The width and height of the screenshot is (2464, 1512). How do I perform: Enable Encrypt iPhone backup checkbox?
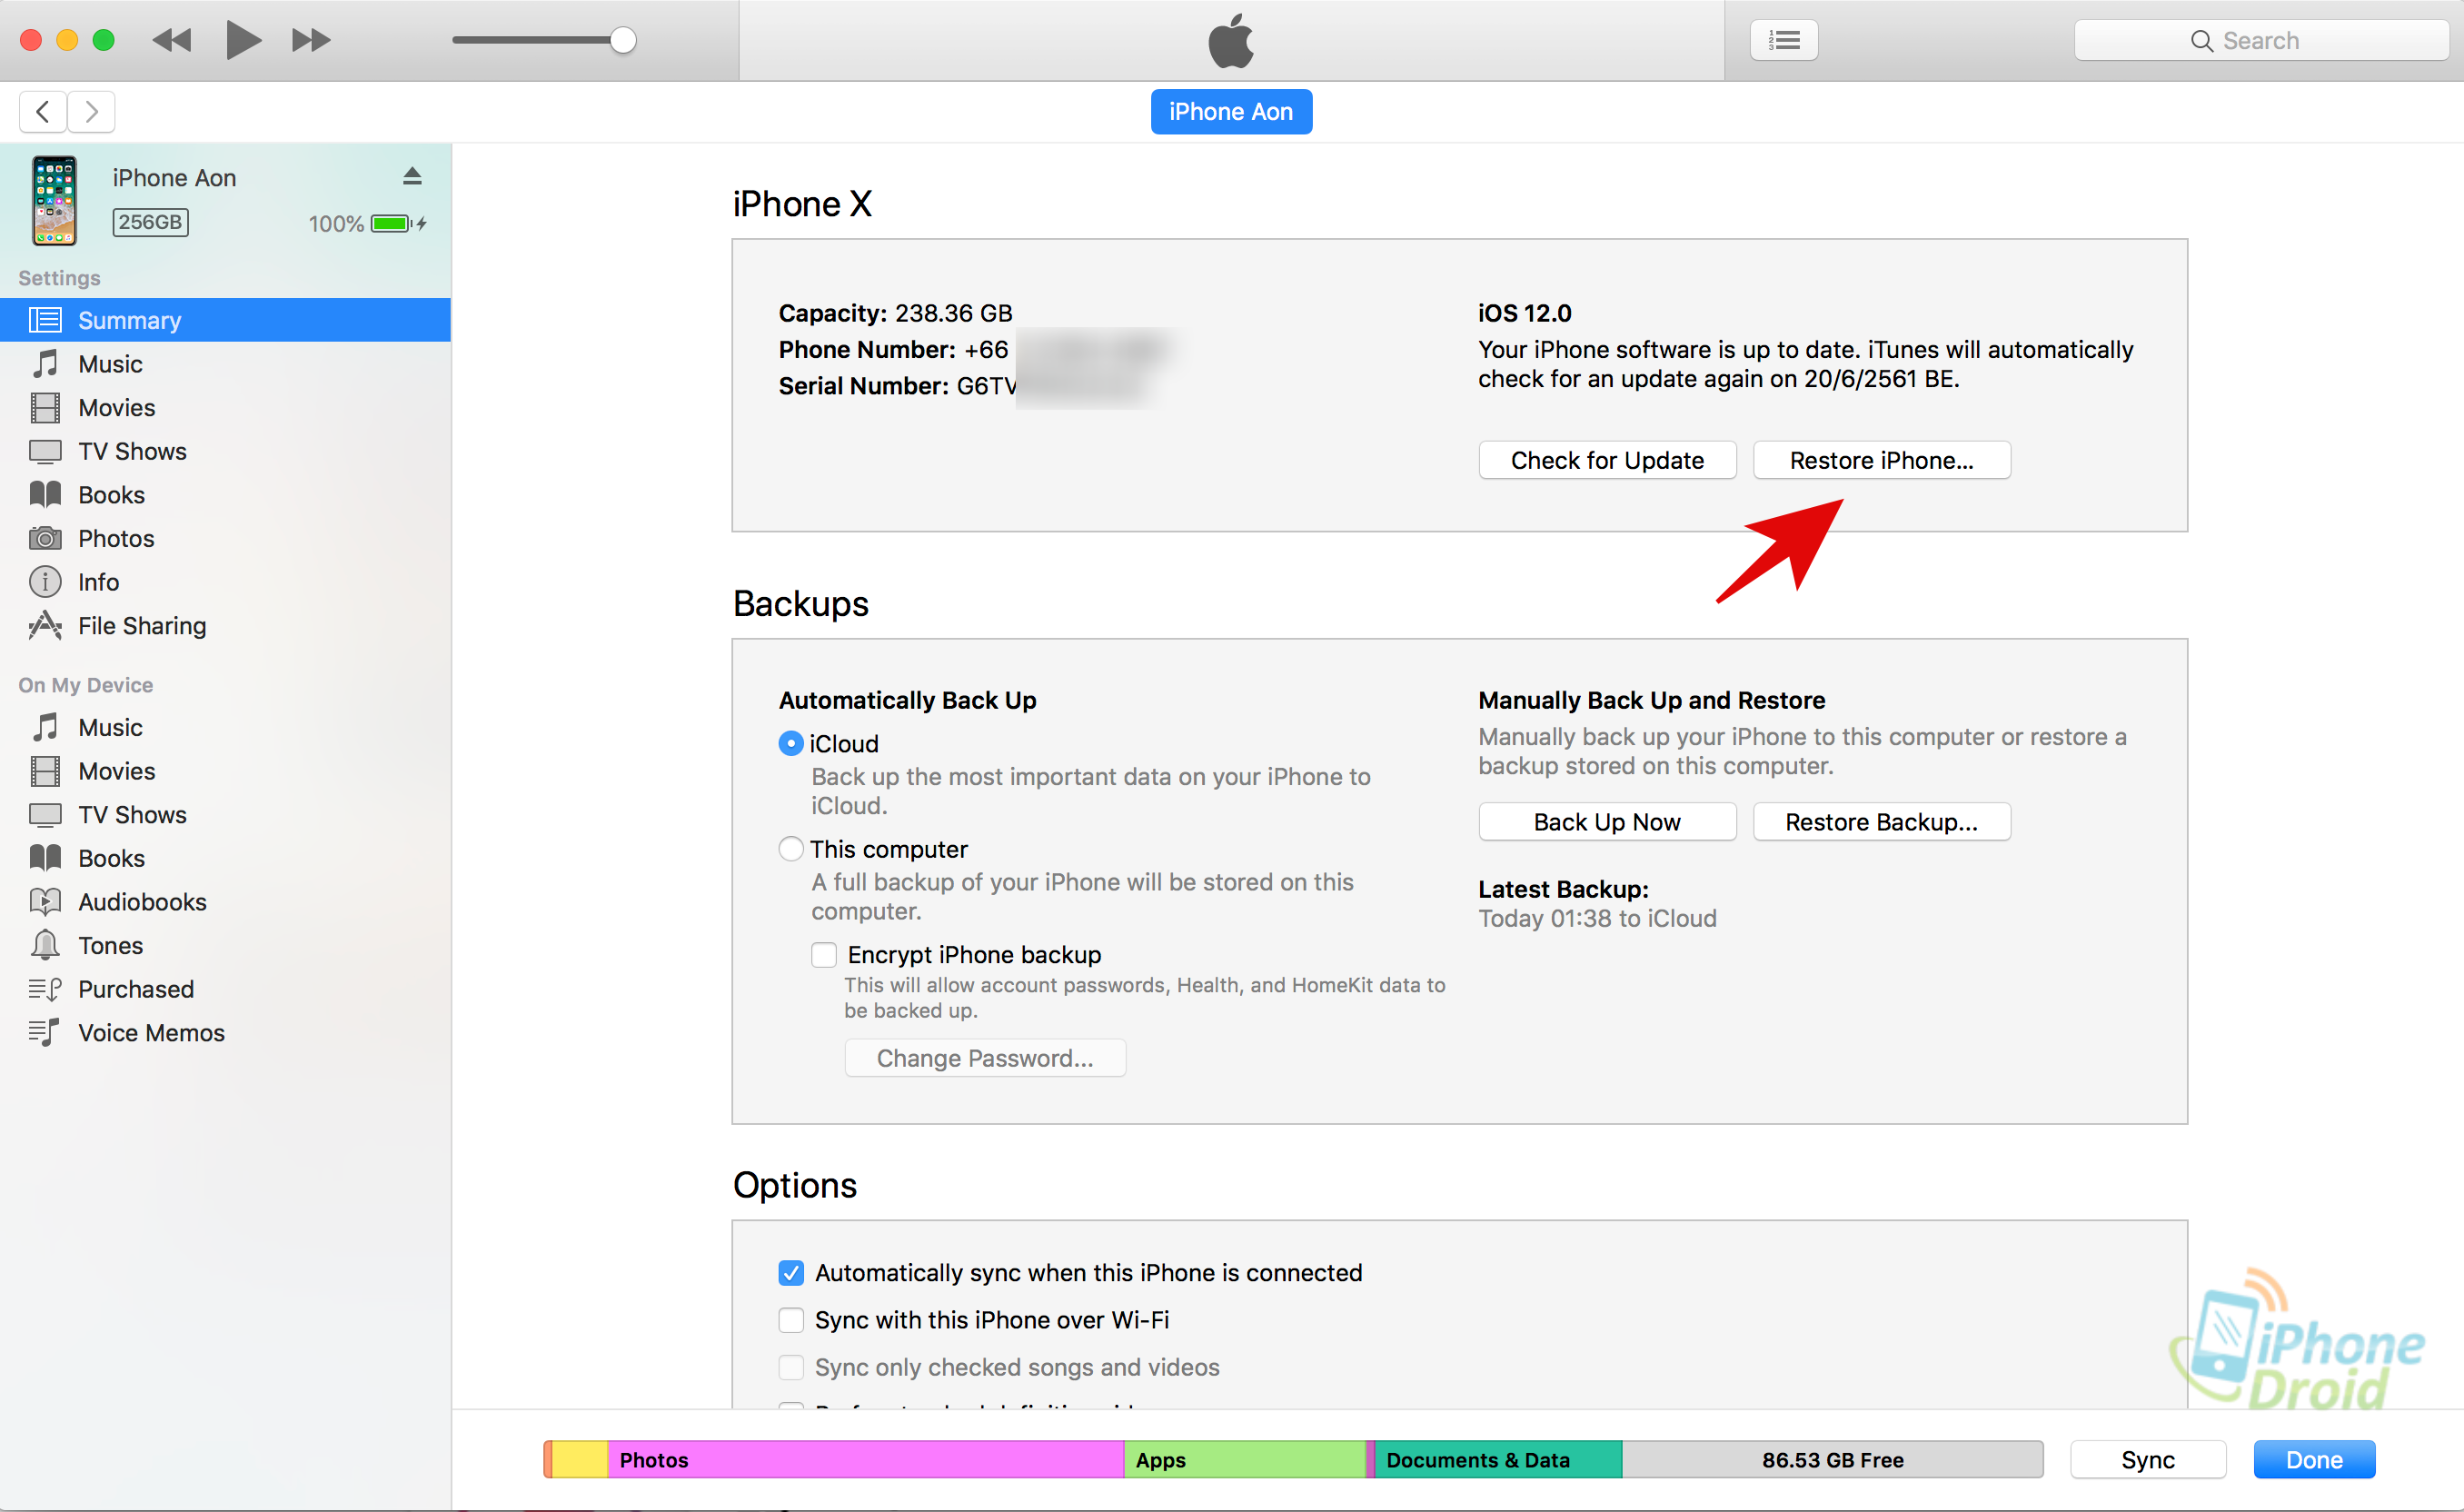(824, 955)
